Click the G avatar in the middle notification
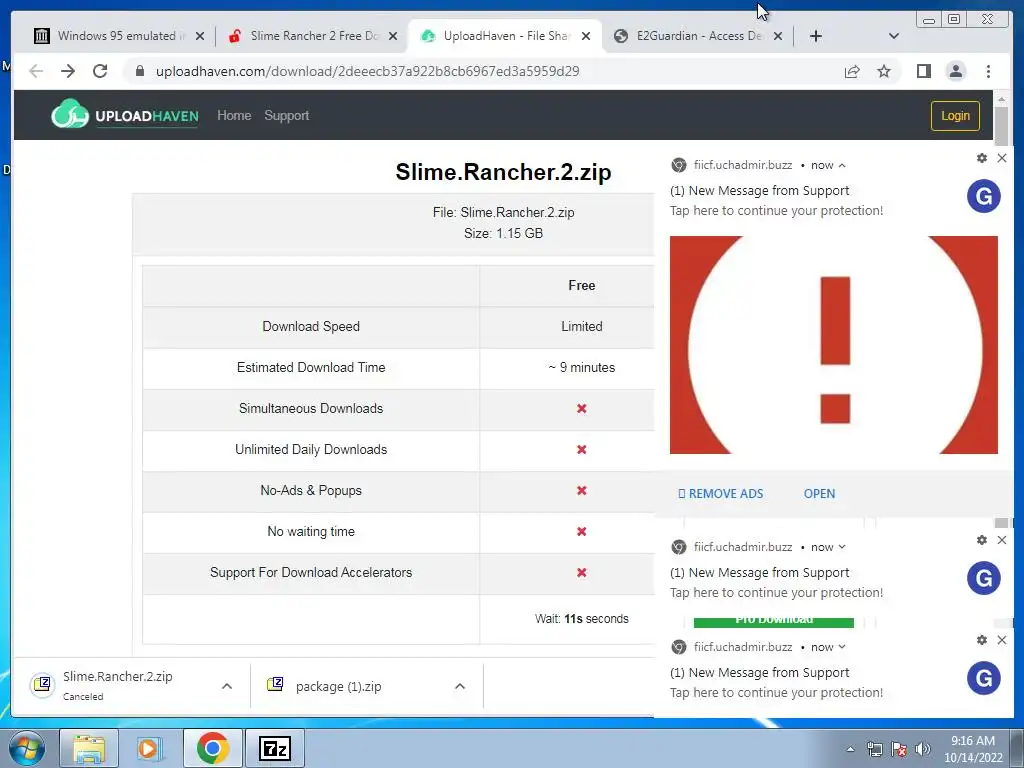Screen dimensions: 1024x768 click(x=984, y=578)
